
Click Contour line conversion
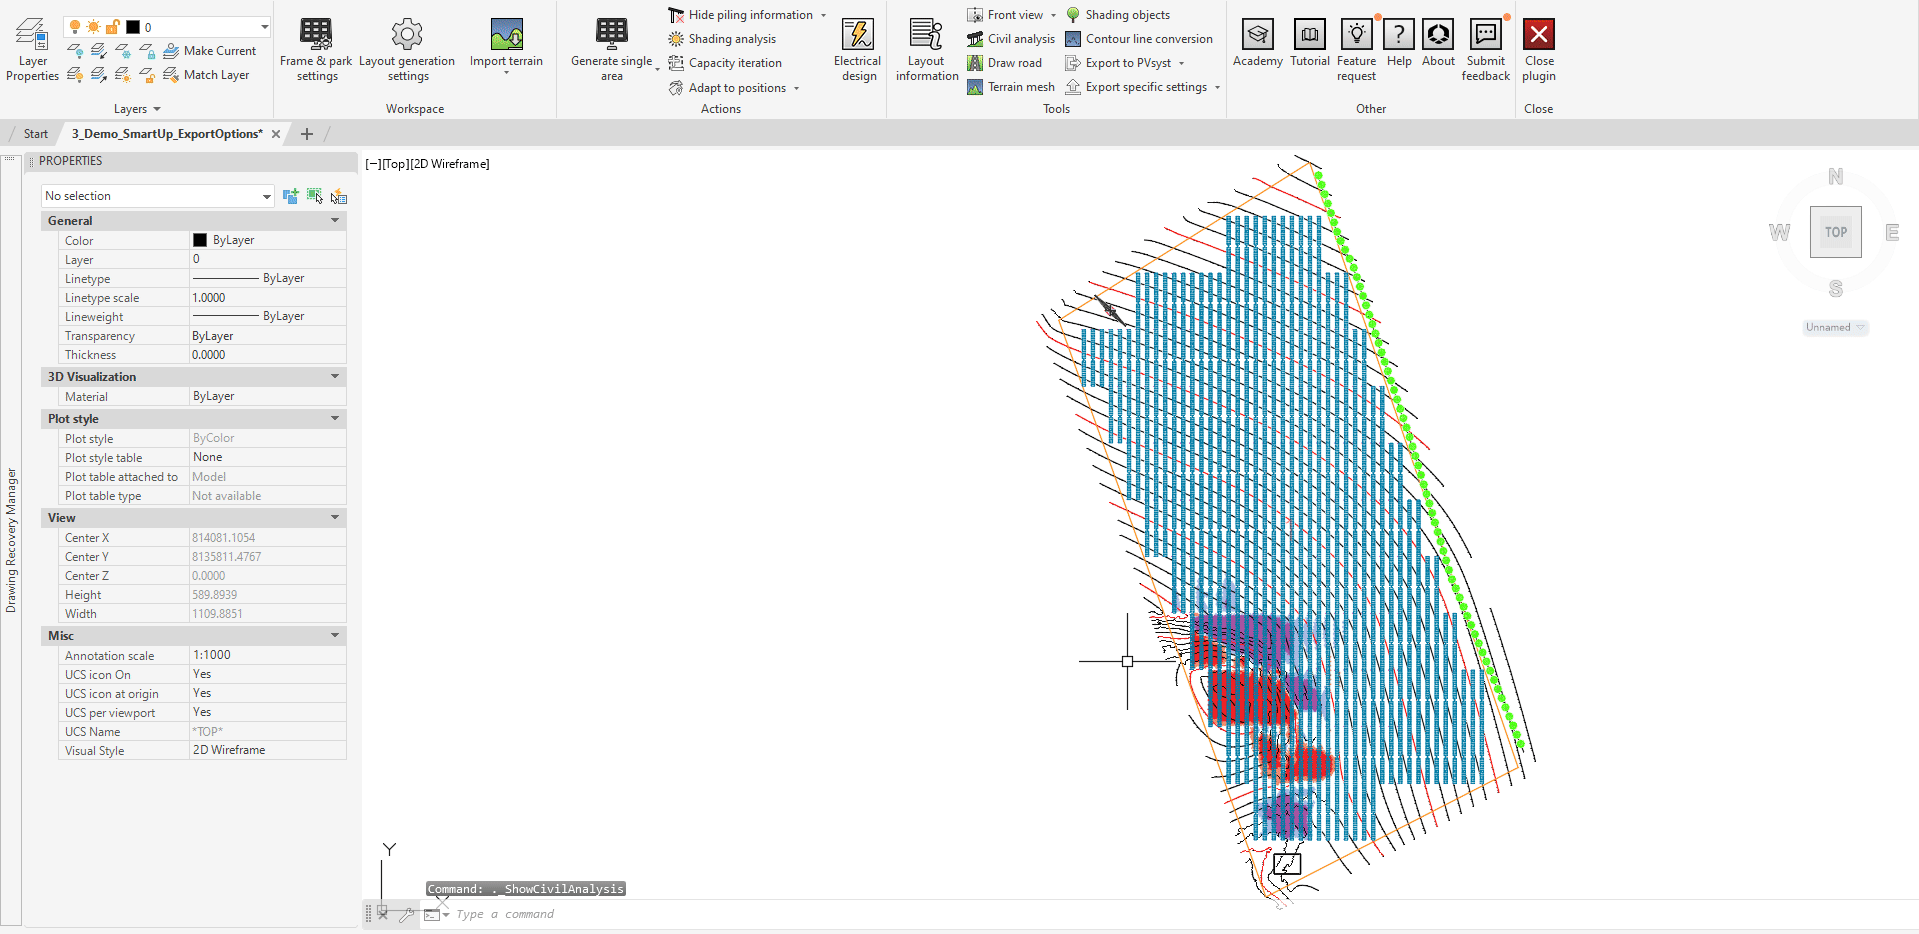[1148, 39]
